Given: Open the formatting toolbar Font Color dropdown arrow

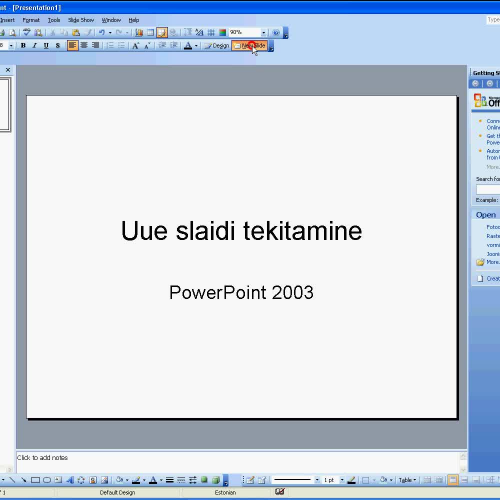Looking at the screenshot, I should point(196,46).
